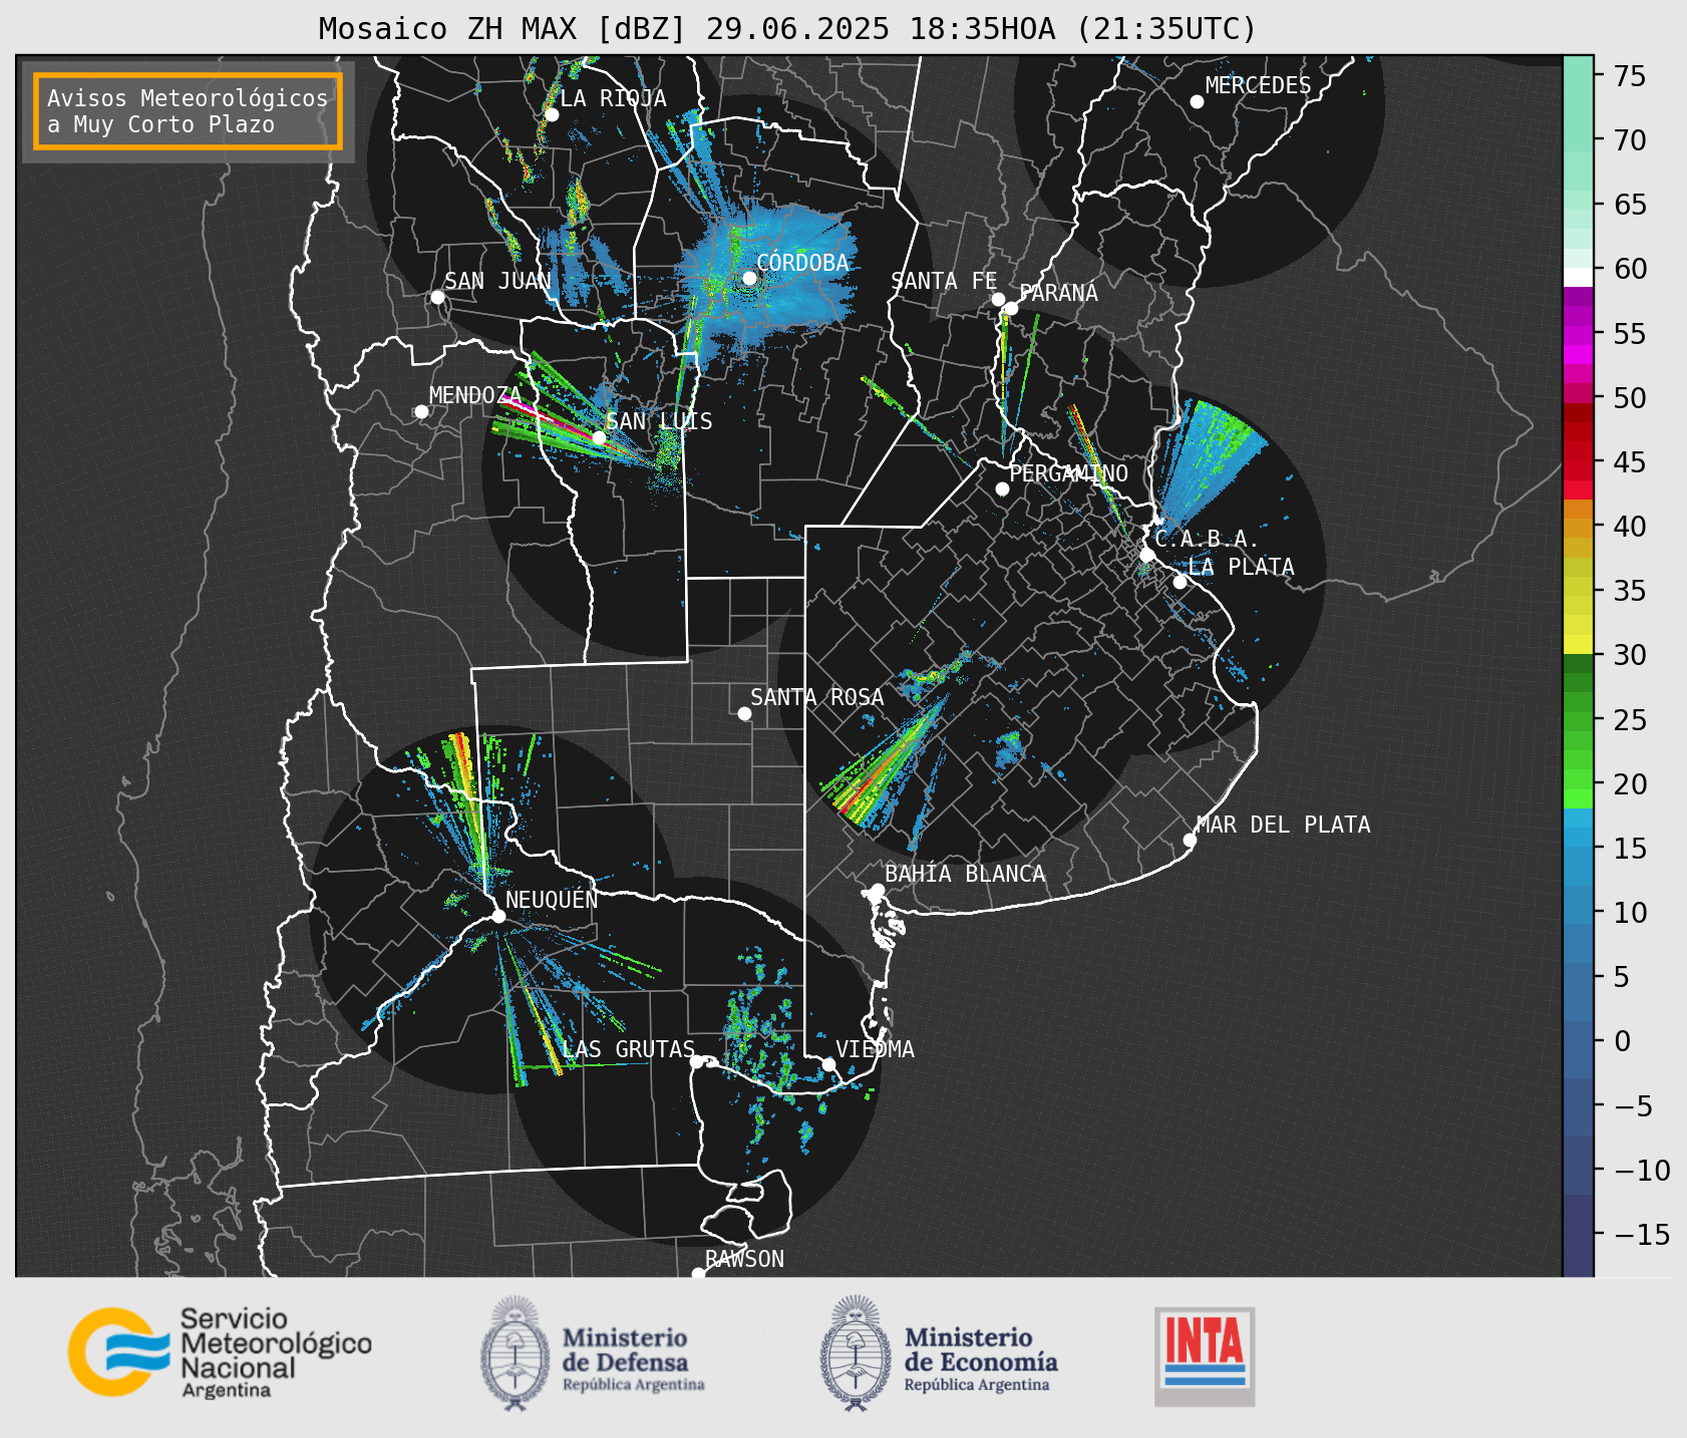1687x1438 pixels.
Task: Click the LAS GRUTAS label text
Action: 629,1049
